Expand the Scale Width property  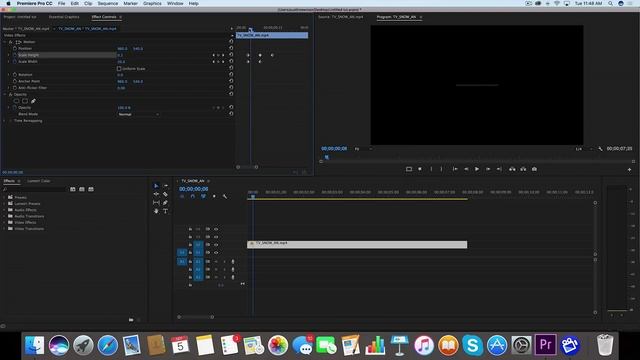pos(9,61)
